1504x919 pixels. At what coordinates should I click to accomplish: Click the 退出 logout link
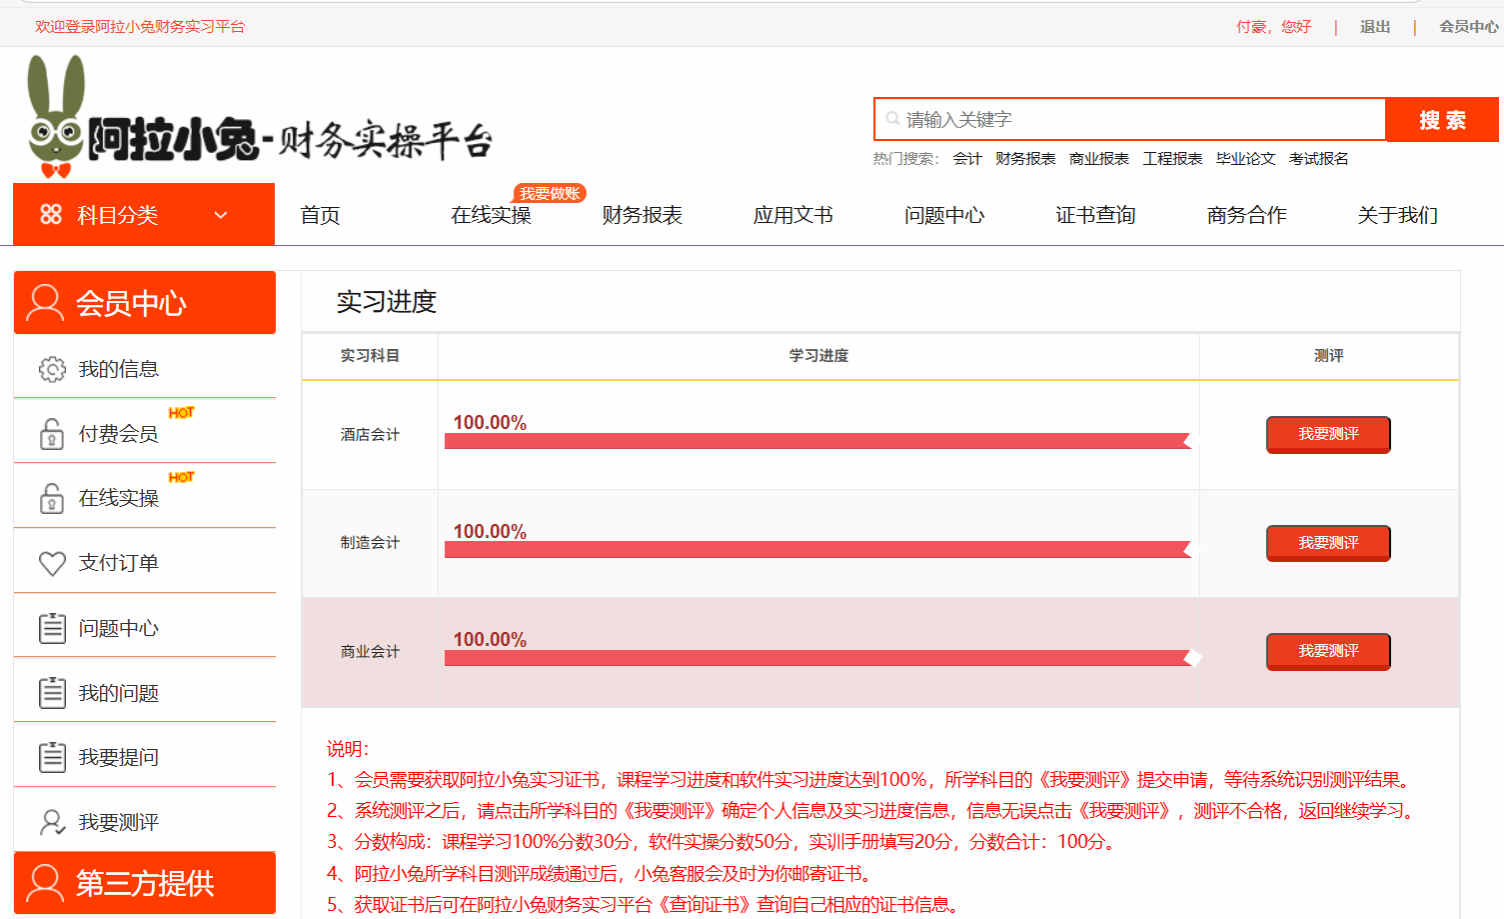(x=1375, y=27)
